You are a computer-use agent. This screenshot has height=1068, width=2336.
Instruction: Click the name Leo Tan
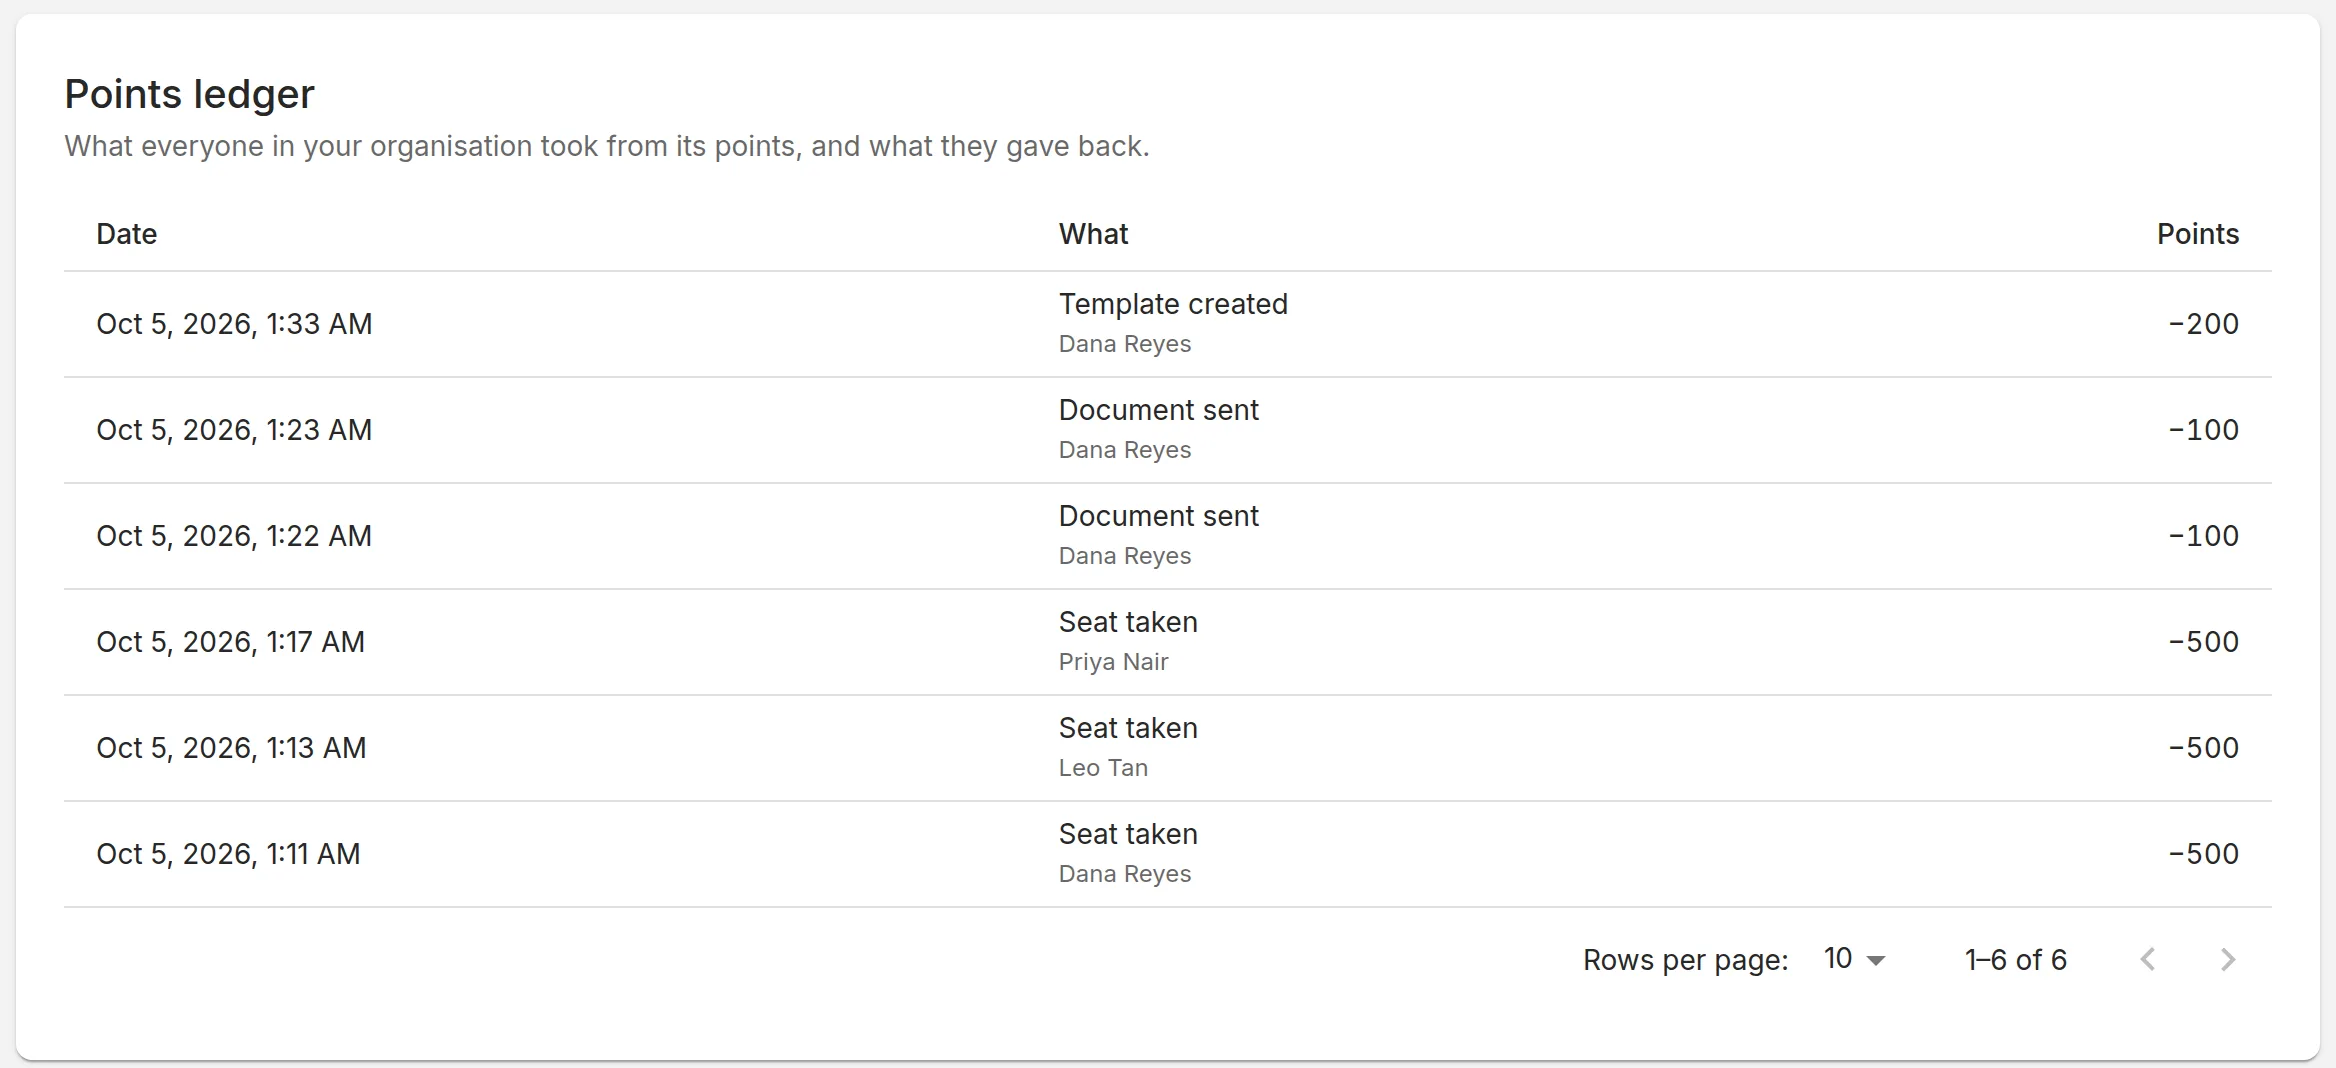(1103, 768)
